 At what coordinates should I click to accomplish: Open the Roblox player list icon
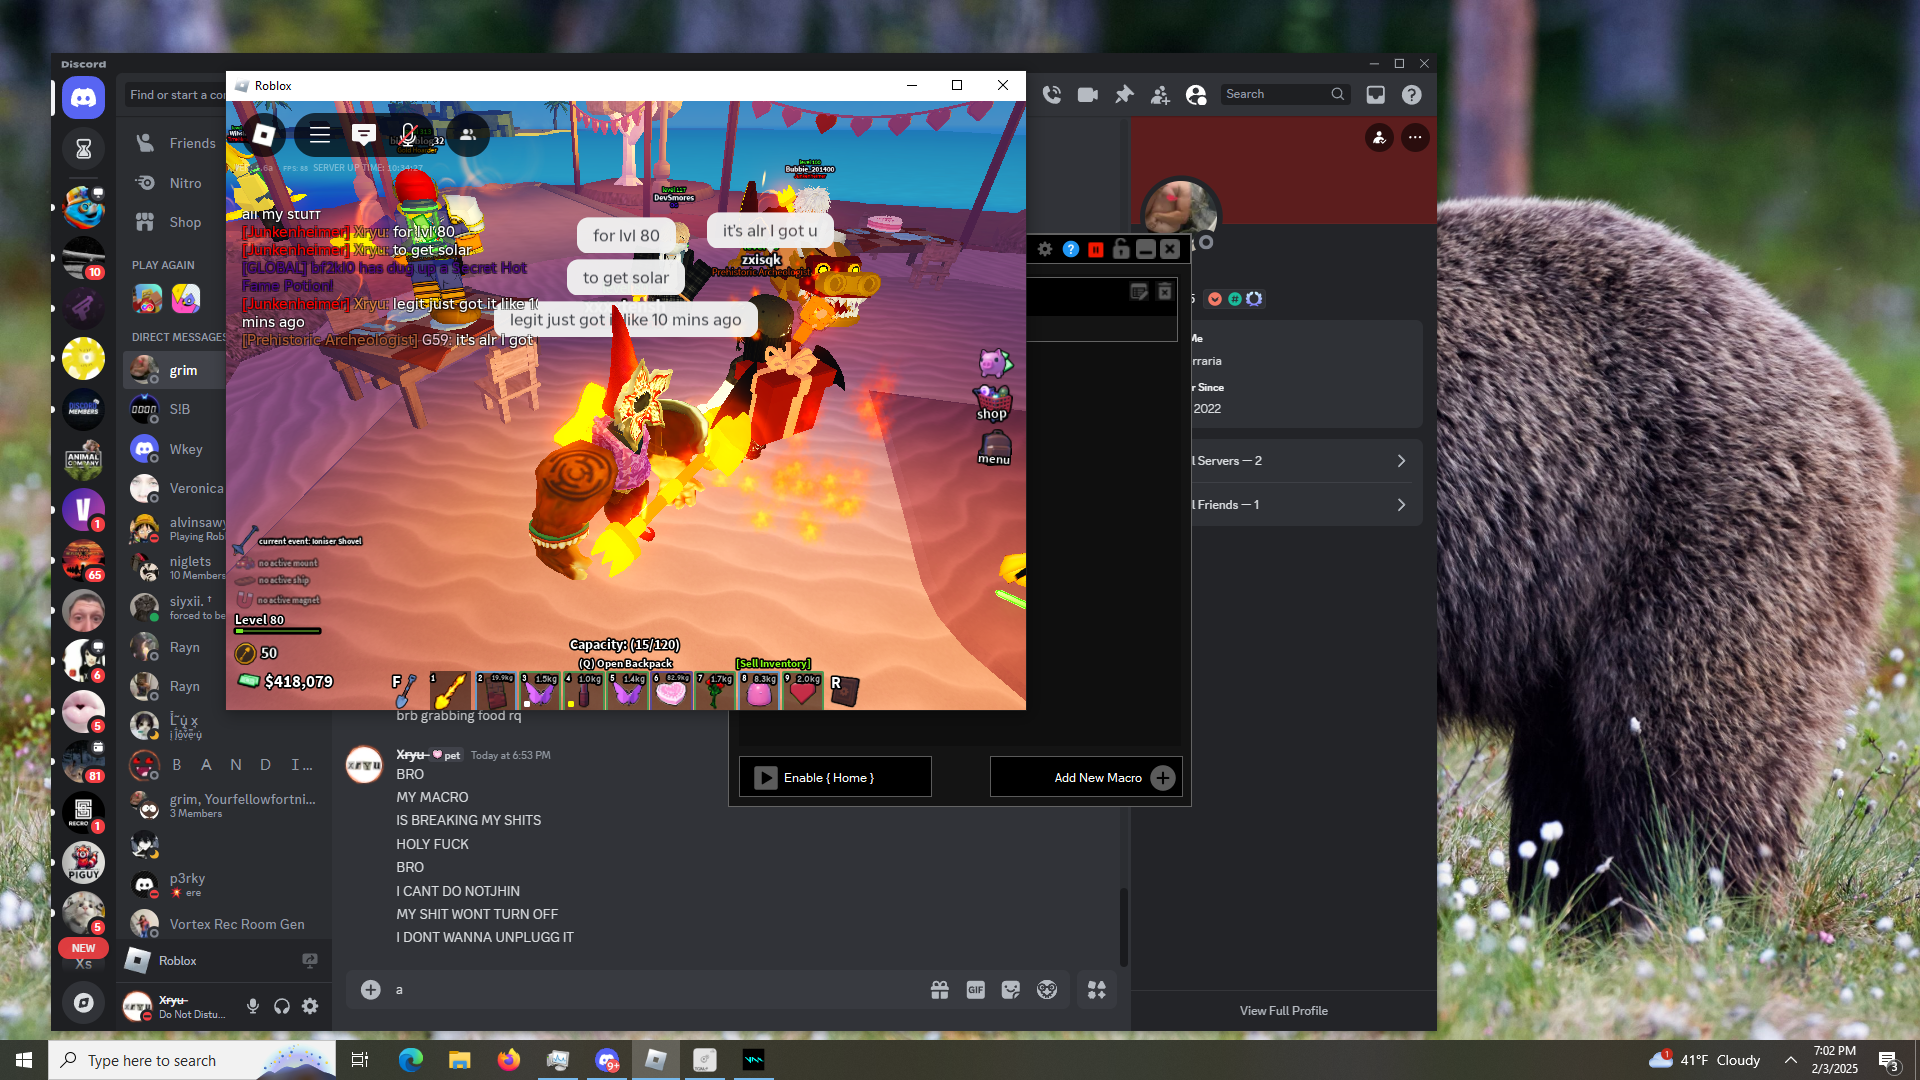tap(468, 134)
